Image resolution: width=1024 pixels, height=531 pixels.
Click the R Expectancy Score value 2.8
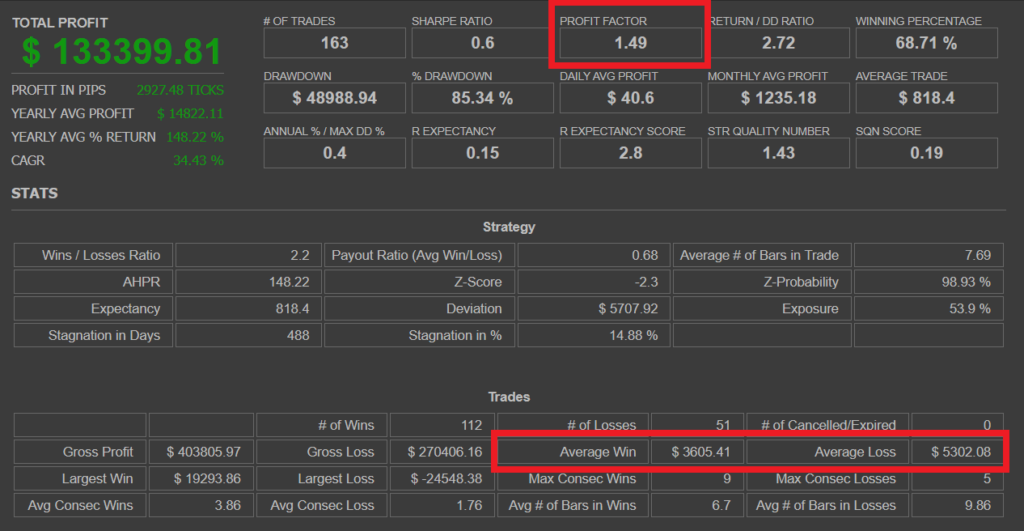pos(630,153)
